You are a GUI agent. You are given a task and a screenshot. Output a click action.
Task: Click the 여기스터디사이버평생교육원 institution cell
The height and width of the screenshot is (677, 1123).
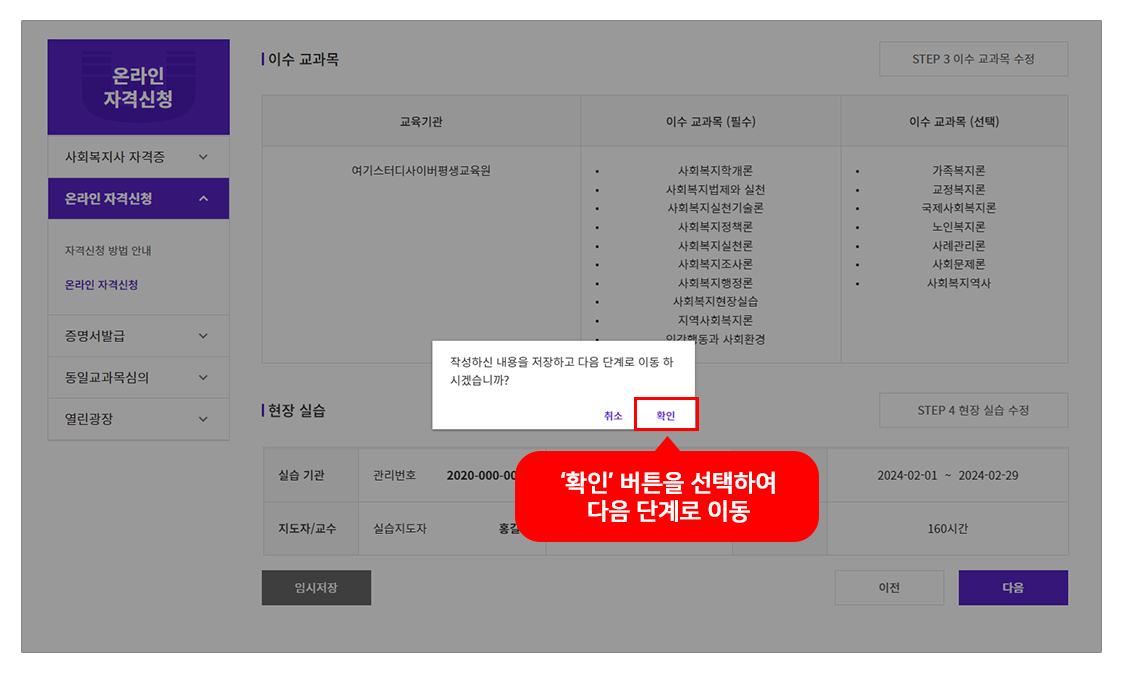pyautogui.click(x=420, y=171)
